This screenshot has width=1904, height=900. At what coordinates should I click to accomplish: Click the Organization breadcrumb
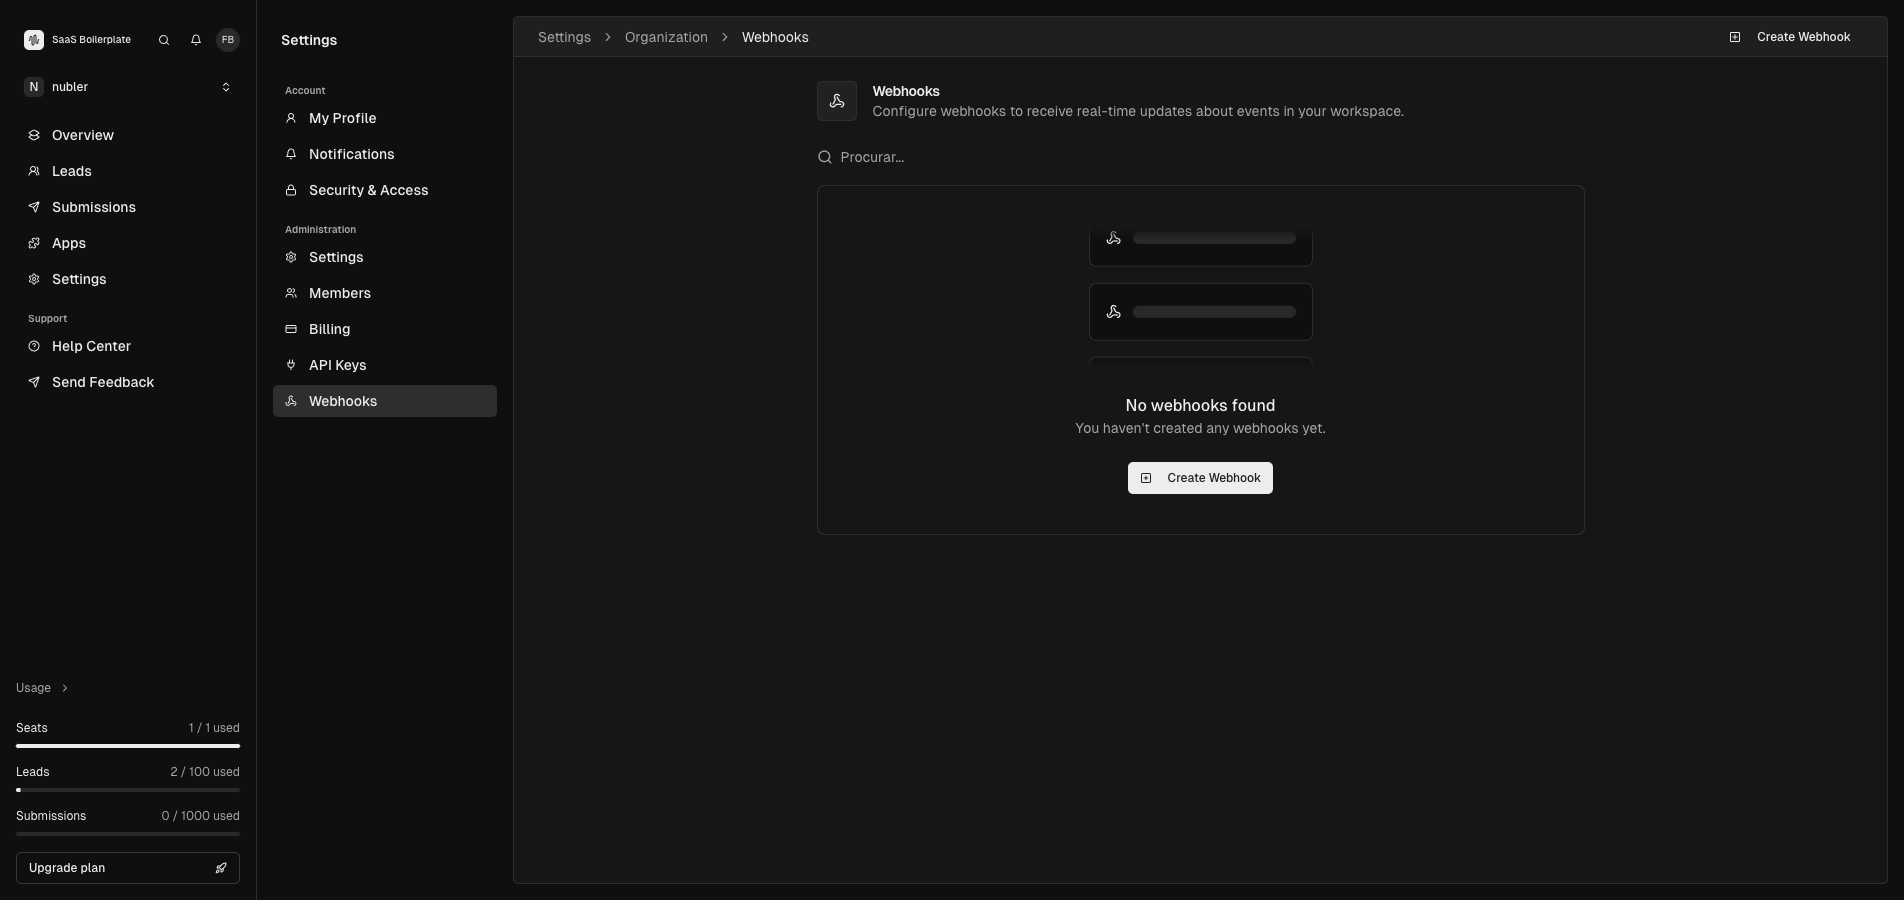click(666, 37)
